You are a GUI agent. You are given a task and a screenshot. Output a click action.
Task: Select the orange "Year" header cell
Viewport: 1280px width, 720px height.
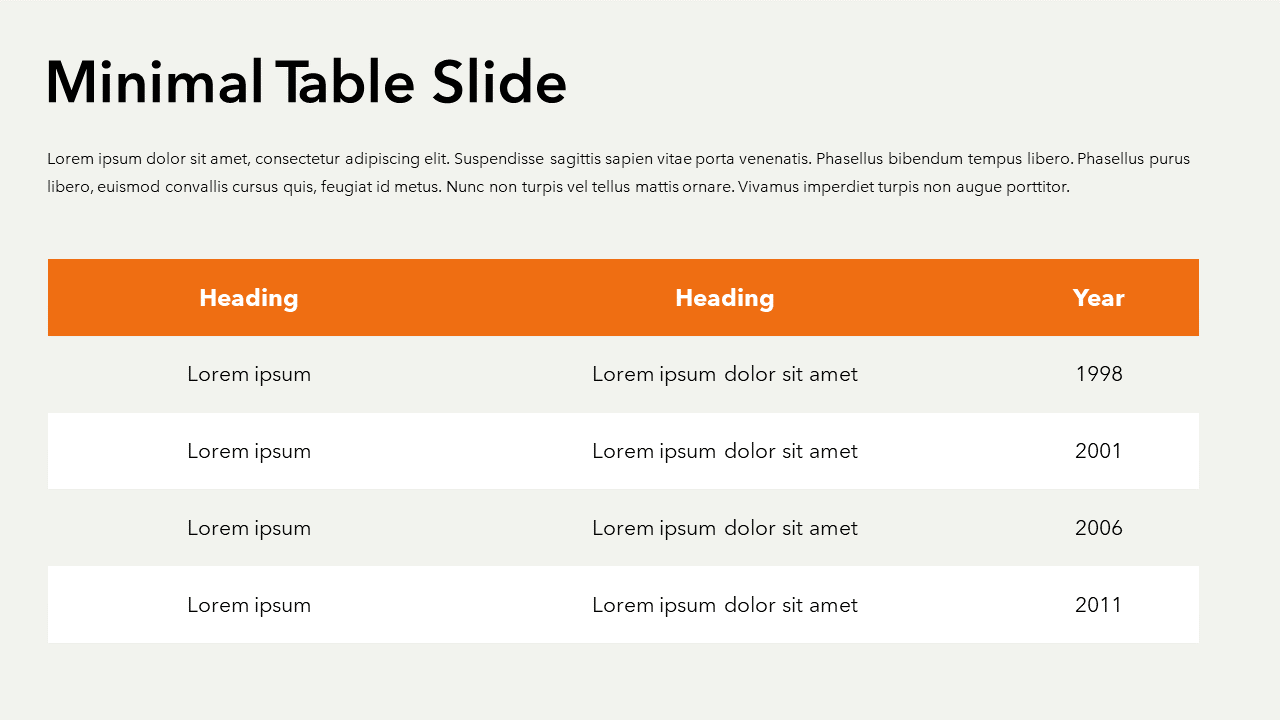1098,298
